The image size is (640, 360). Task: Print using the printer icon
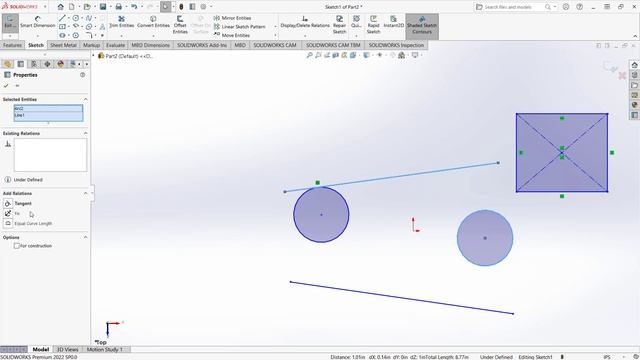[118, 7]
